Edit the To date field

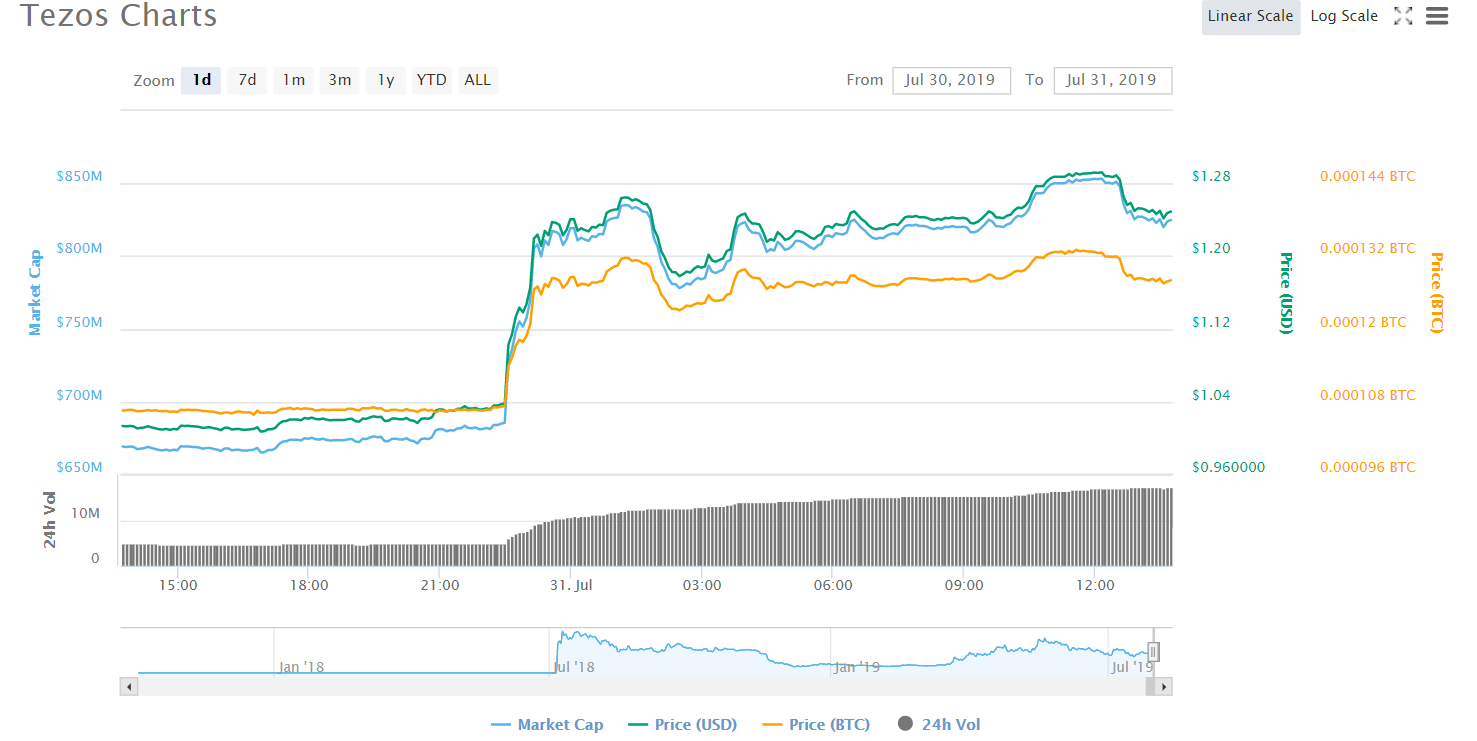1112,80
